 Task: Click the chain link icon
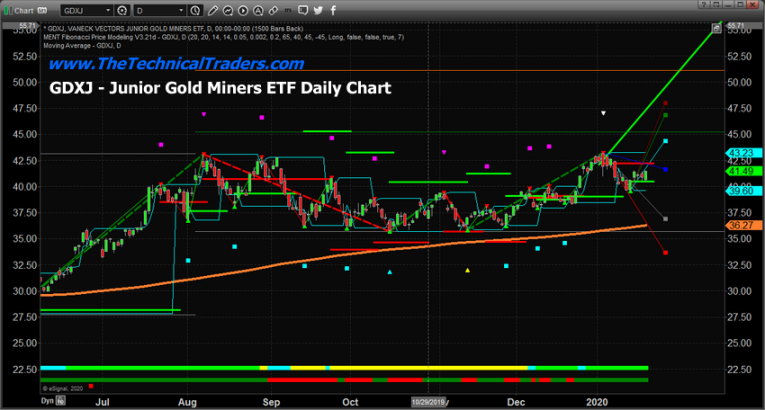(x=273, y=10)
